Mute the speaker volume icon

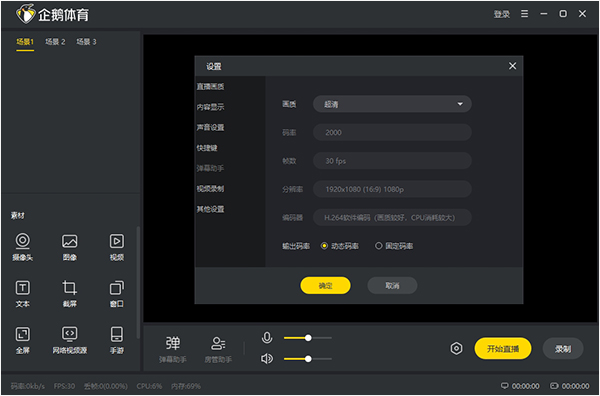point(267,359)
